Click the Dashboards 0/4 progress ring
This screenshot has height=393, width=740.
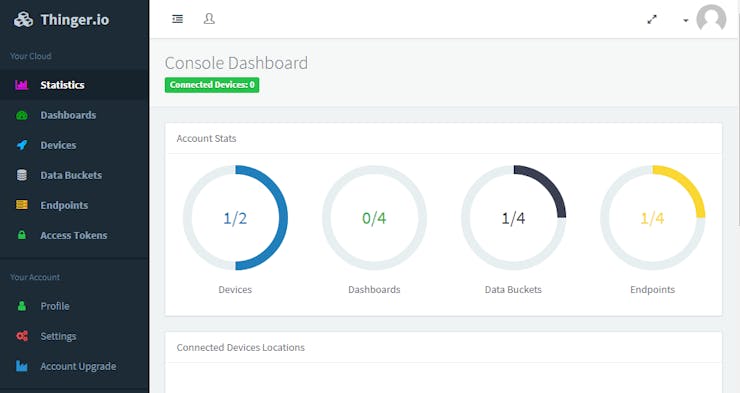tap(374, 217)
